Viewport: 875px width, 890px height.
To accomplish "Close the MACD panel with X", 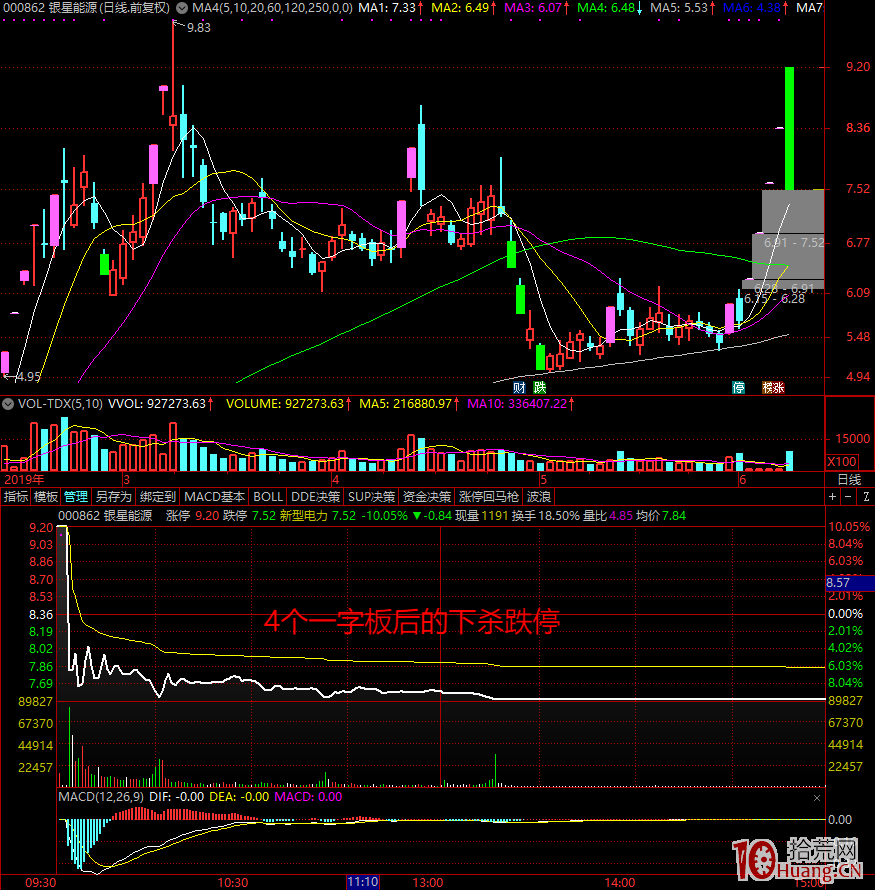I will pyautogui.click(x=817, y=798).
